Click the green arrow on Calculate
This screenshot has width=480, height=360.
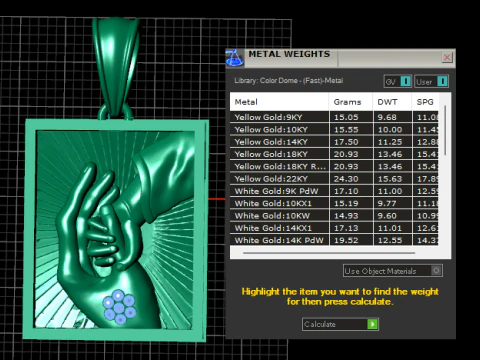(x=372, y=324)
